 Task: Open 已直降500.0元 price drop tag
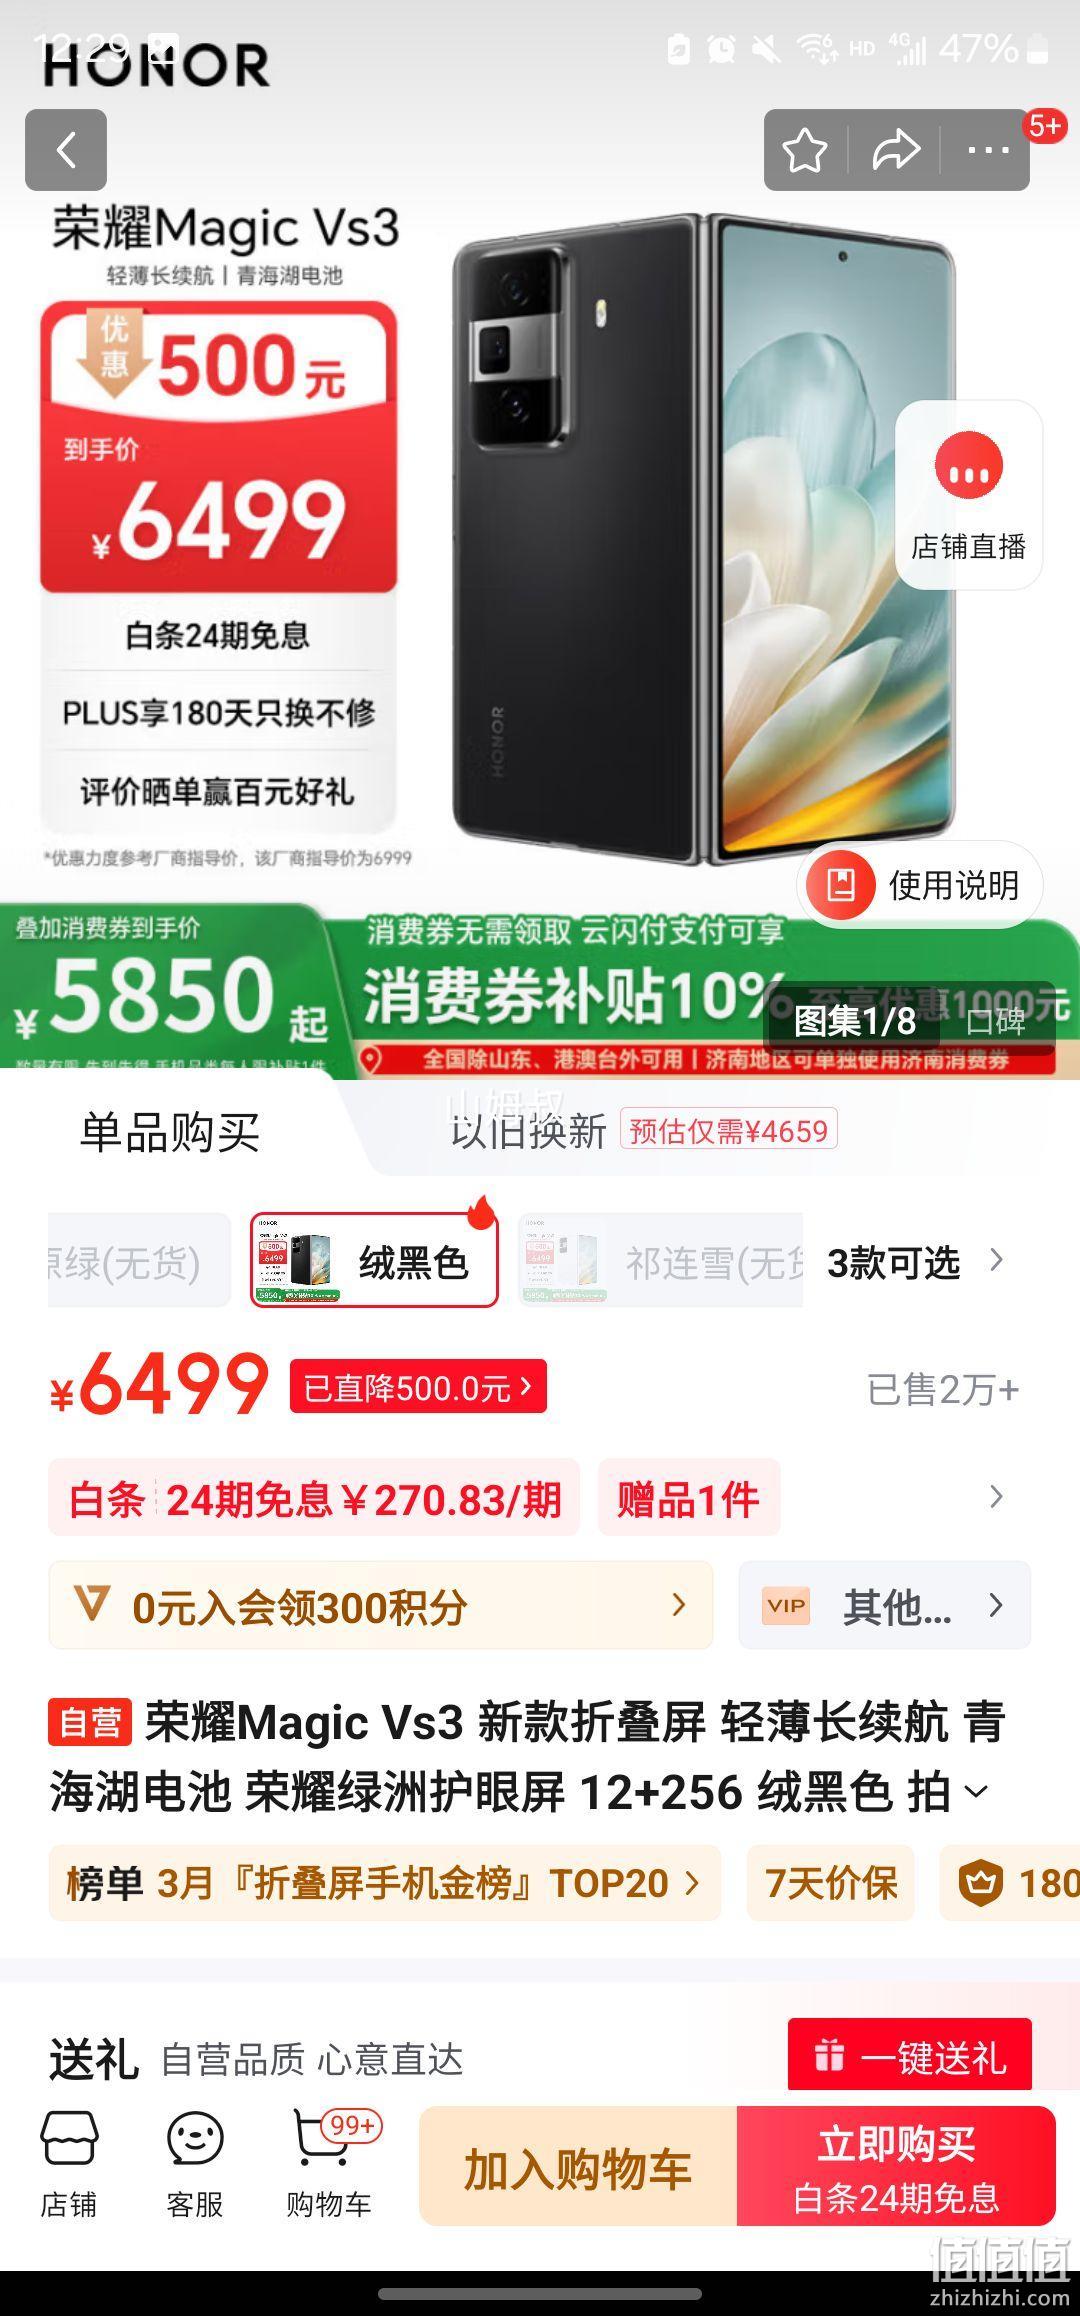[418, 1387]
